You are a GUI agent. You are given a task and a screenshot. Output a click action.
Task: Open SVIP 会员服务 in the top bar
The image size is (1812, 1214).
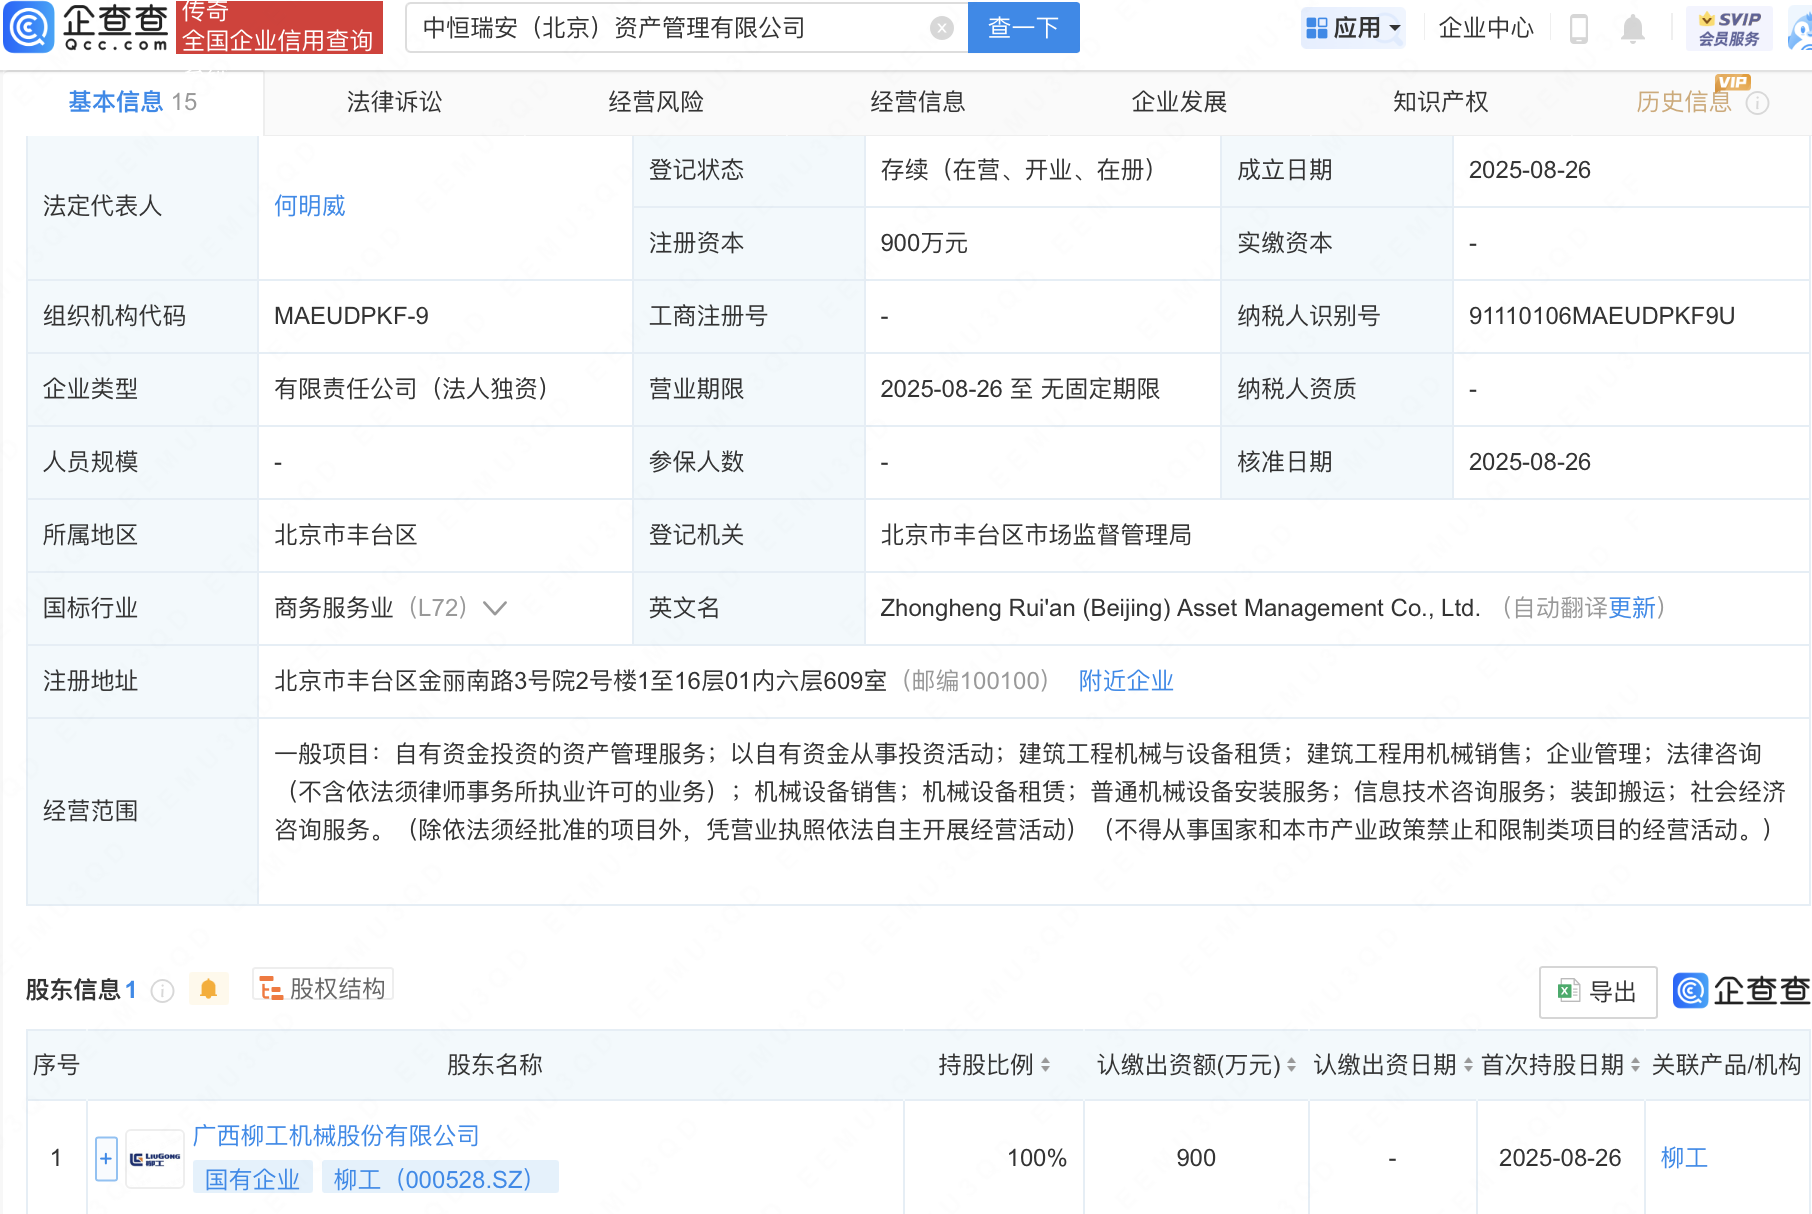[1728, 27]
